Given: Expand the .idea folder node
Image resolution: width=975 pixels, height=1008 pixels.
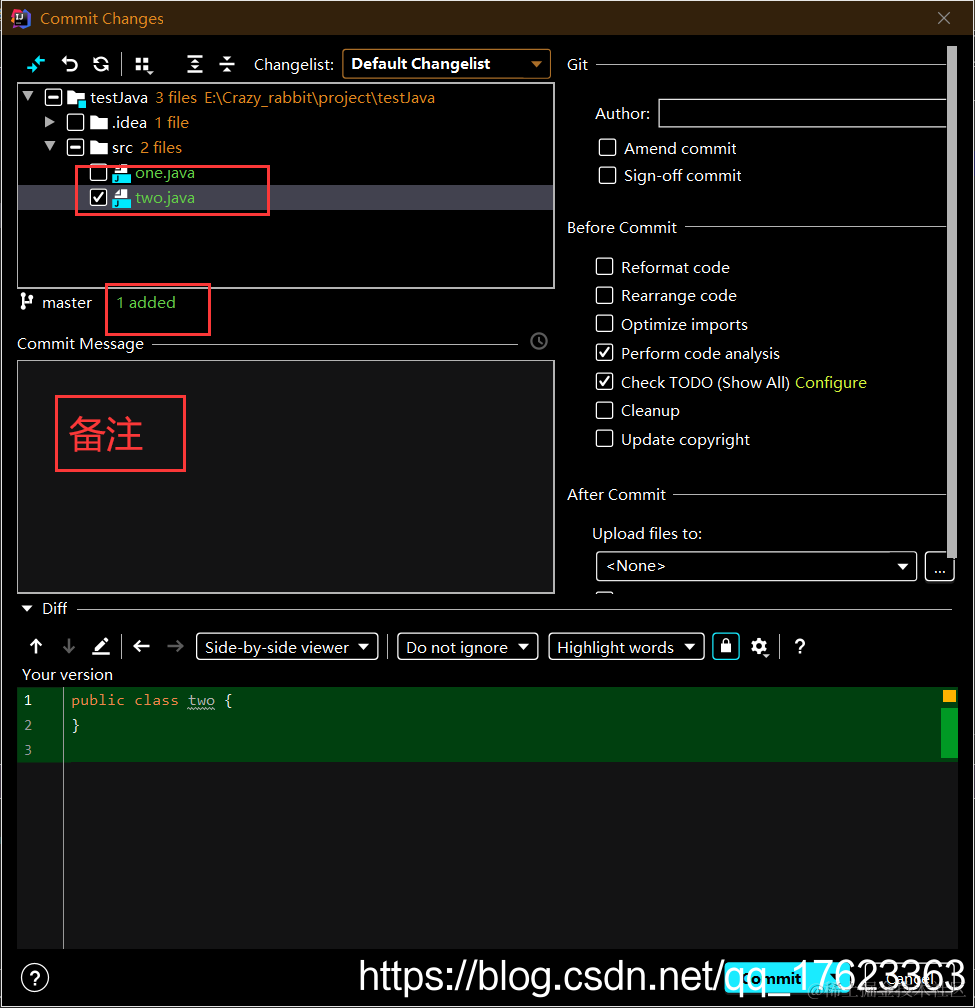Looking at the screenshot, I should (x=49, y=122).
